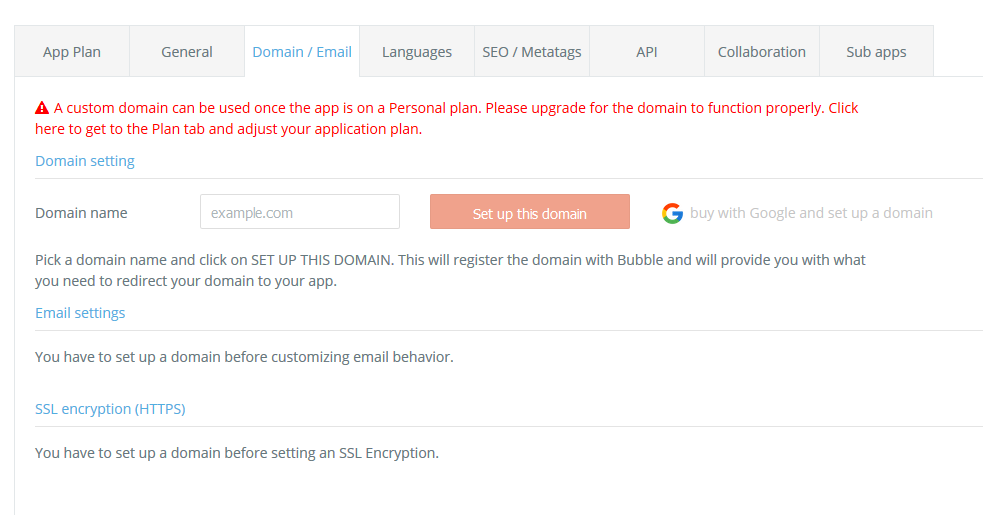Open the App Plan tab

72,51
